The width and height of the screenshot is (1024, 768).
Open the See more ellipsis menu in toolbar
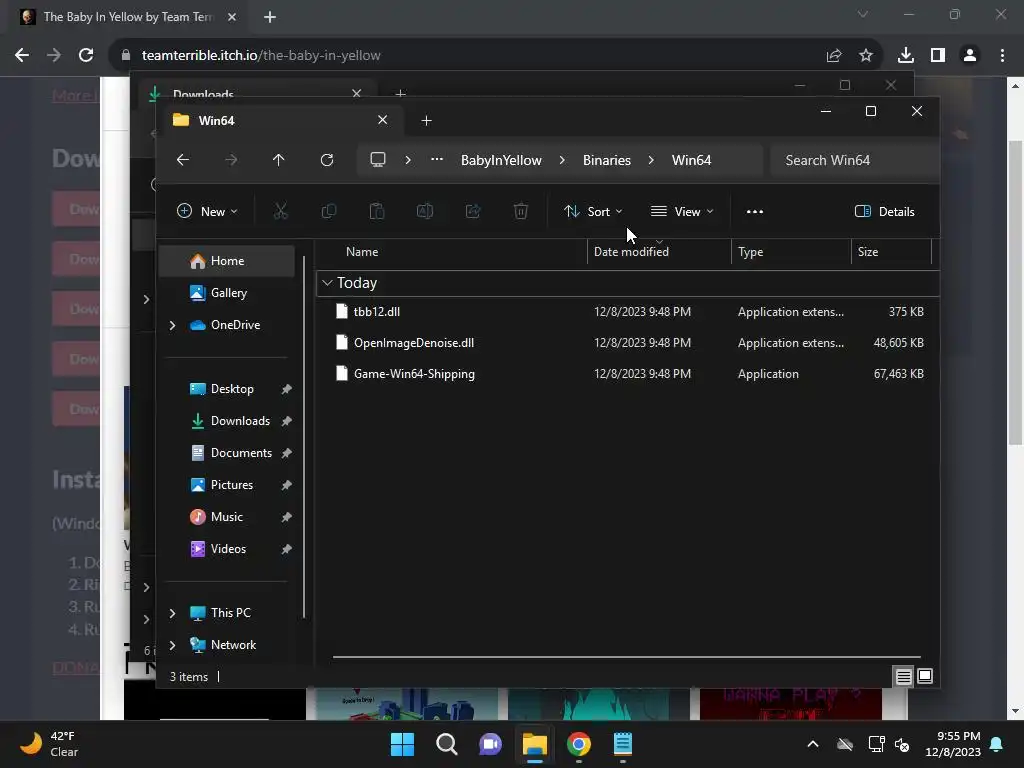(754, 212)
